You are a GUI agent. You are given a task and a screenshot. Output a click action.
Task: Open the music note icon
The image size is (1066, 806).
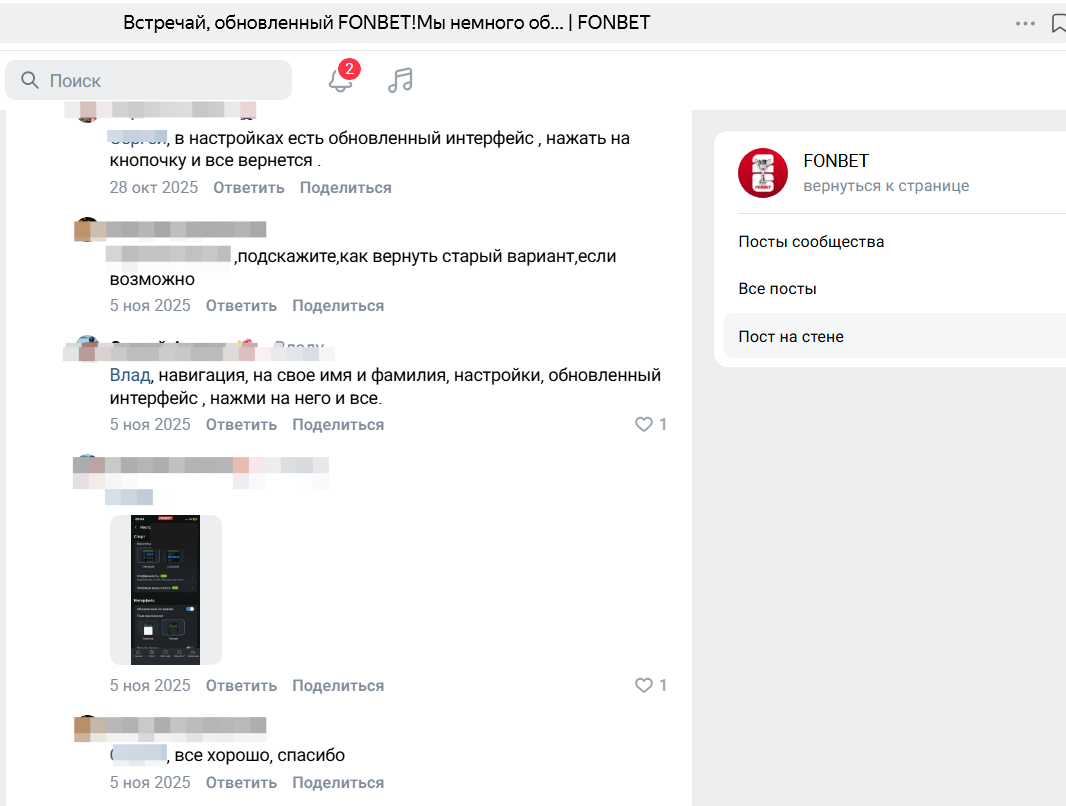tap(400, 80)
